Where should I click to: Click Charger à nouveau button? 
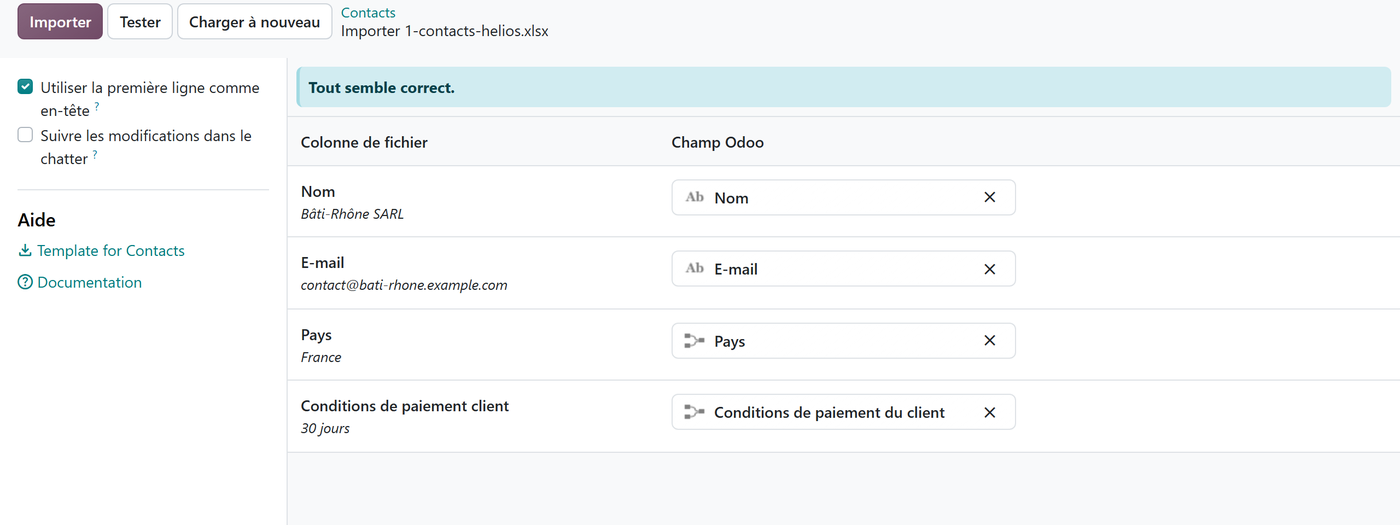point(255,21)
